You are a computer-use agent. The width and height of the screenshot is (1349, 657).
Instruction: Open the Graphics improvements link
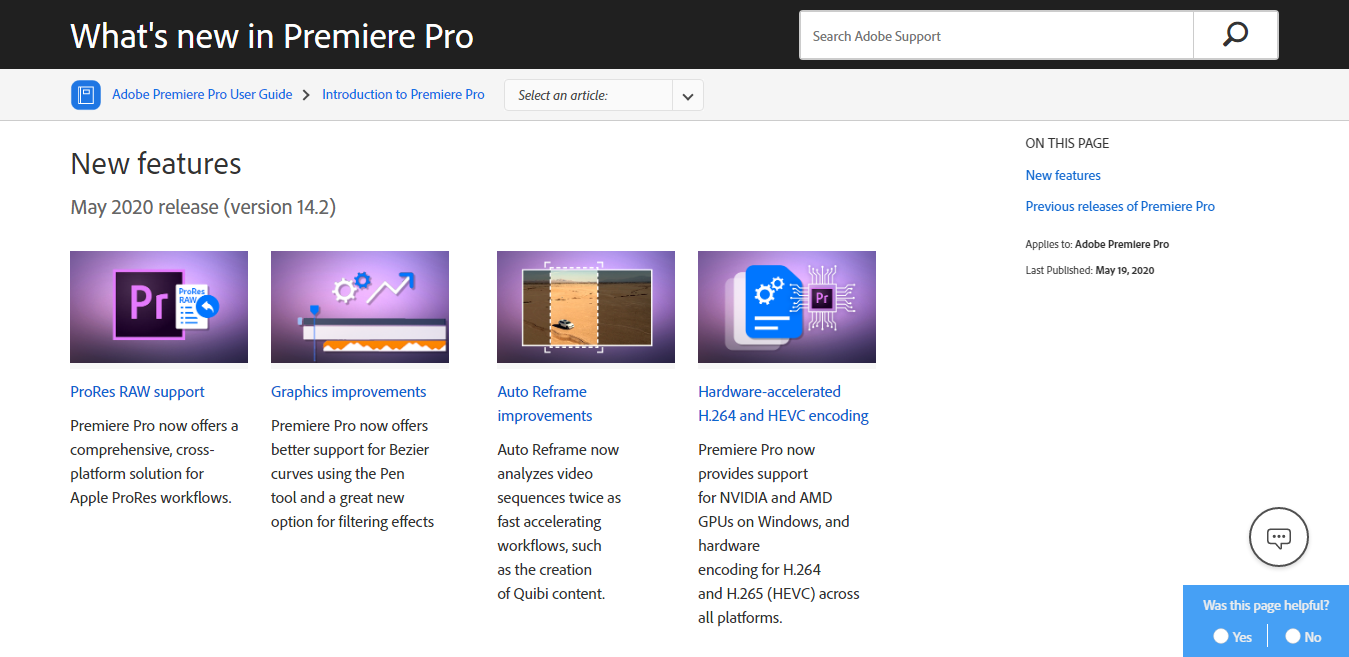349,392
